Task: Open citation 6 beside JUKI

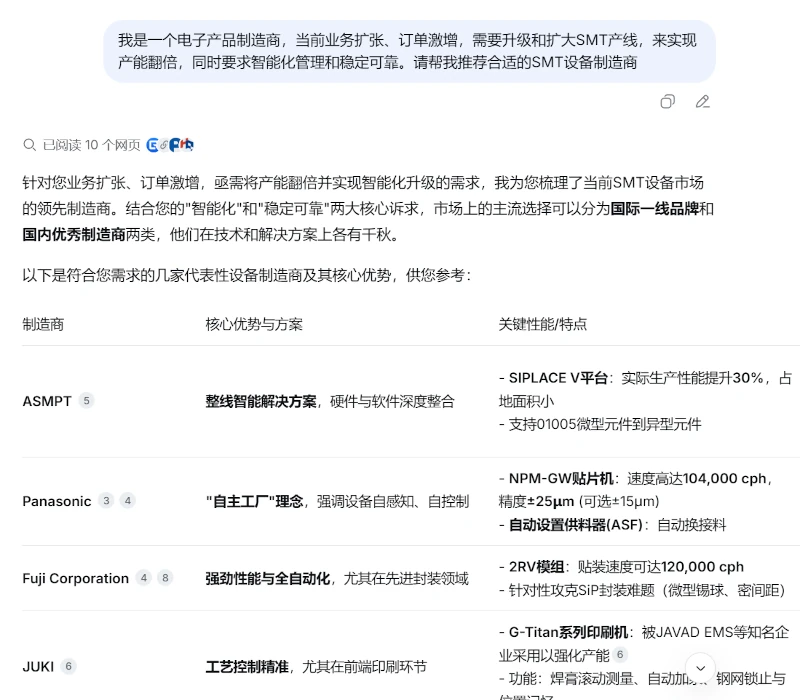Action: 67,666
